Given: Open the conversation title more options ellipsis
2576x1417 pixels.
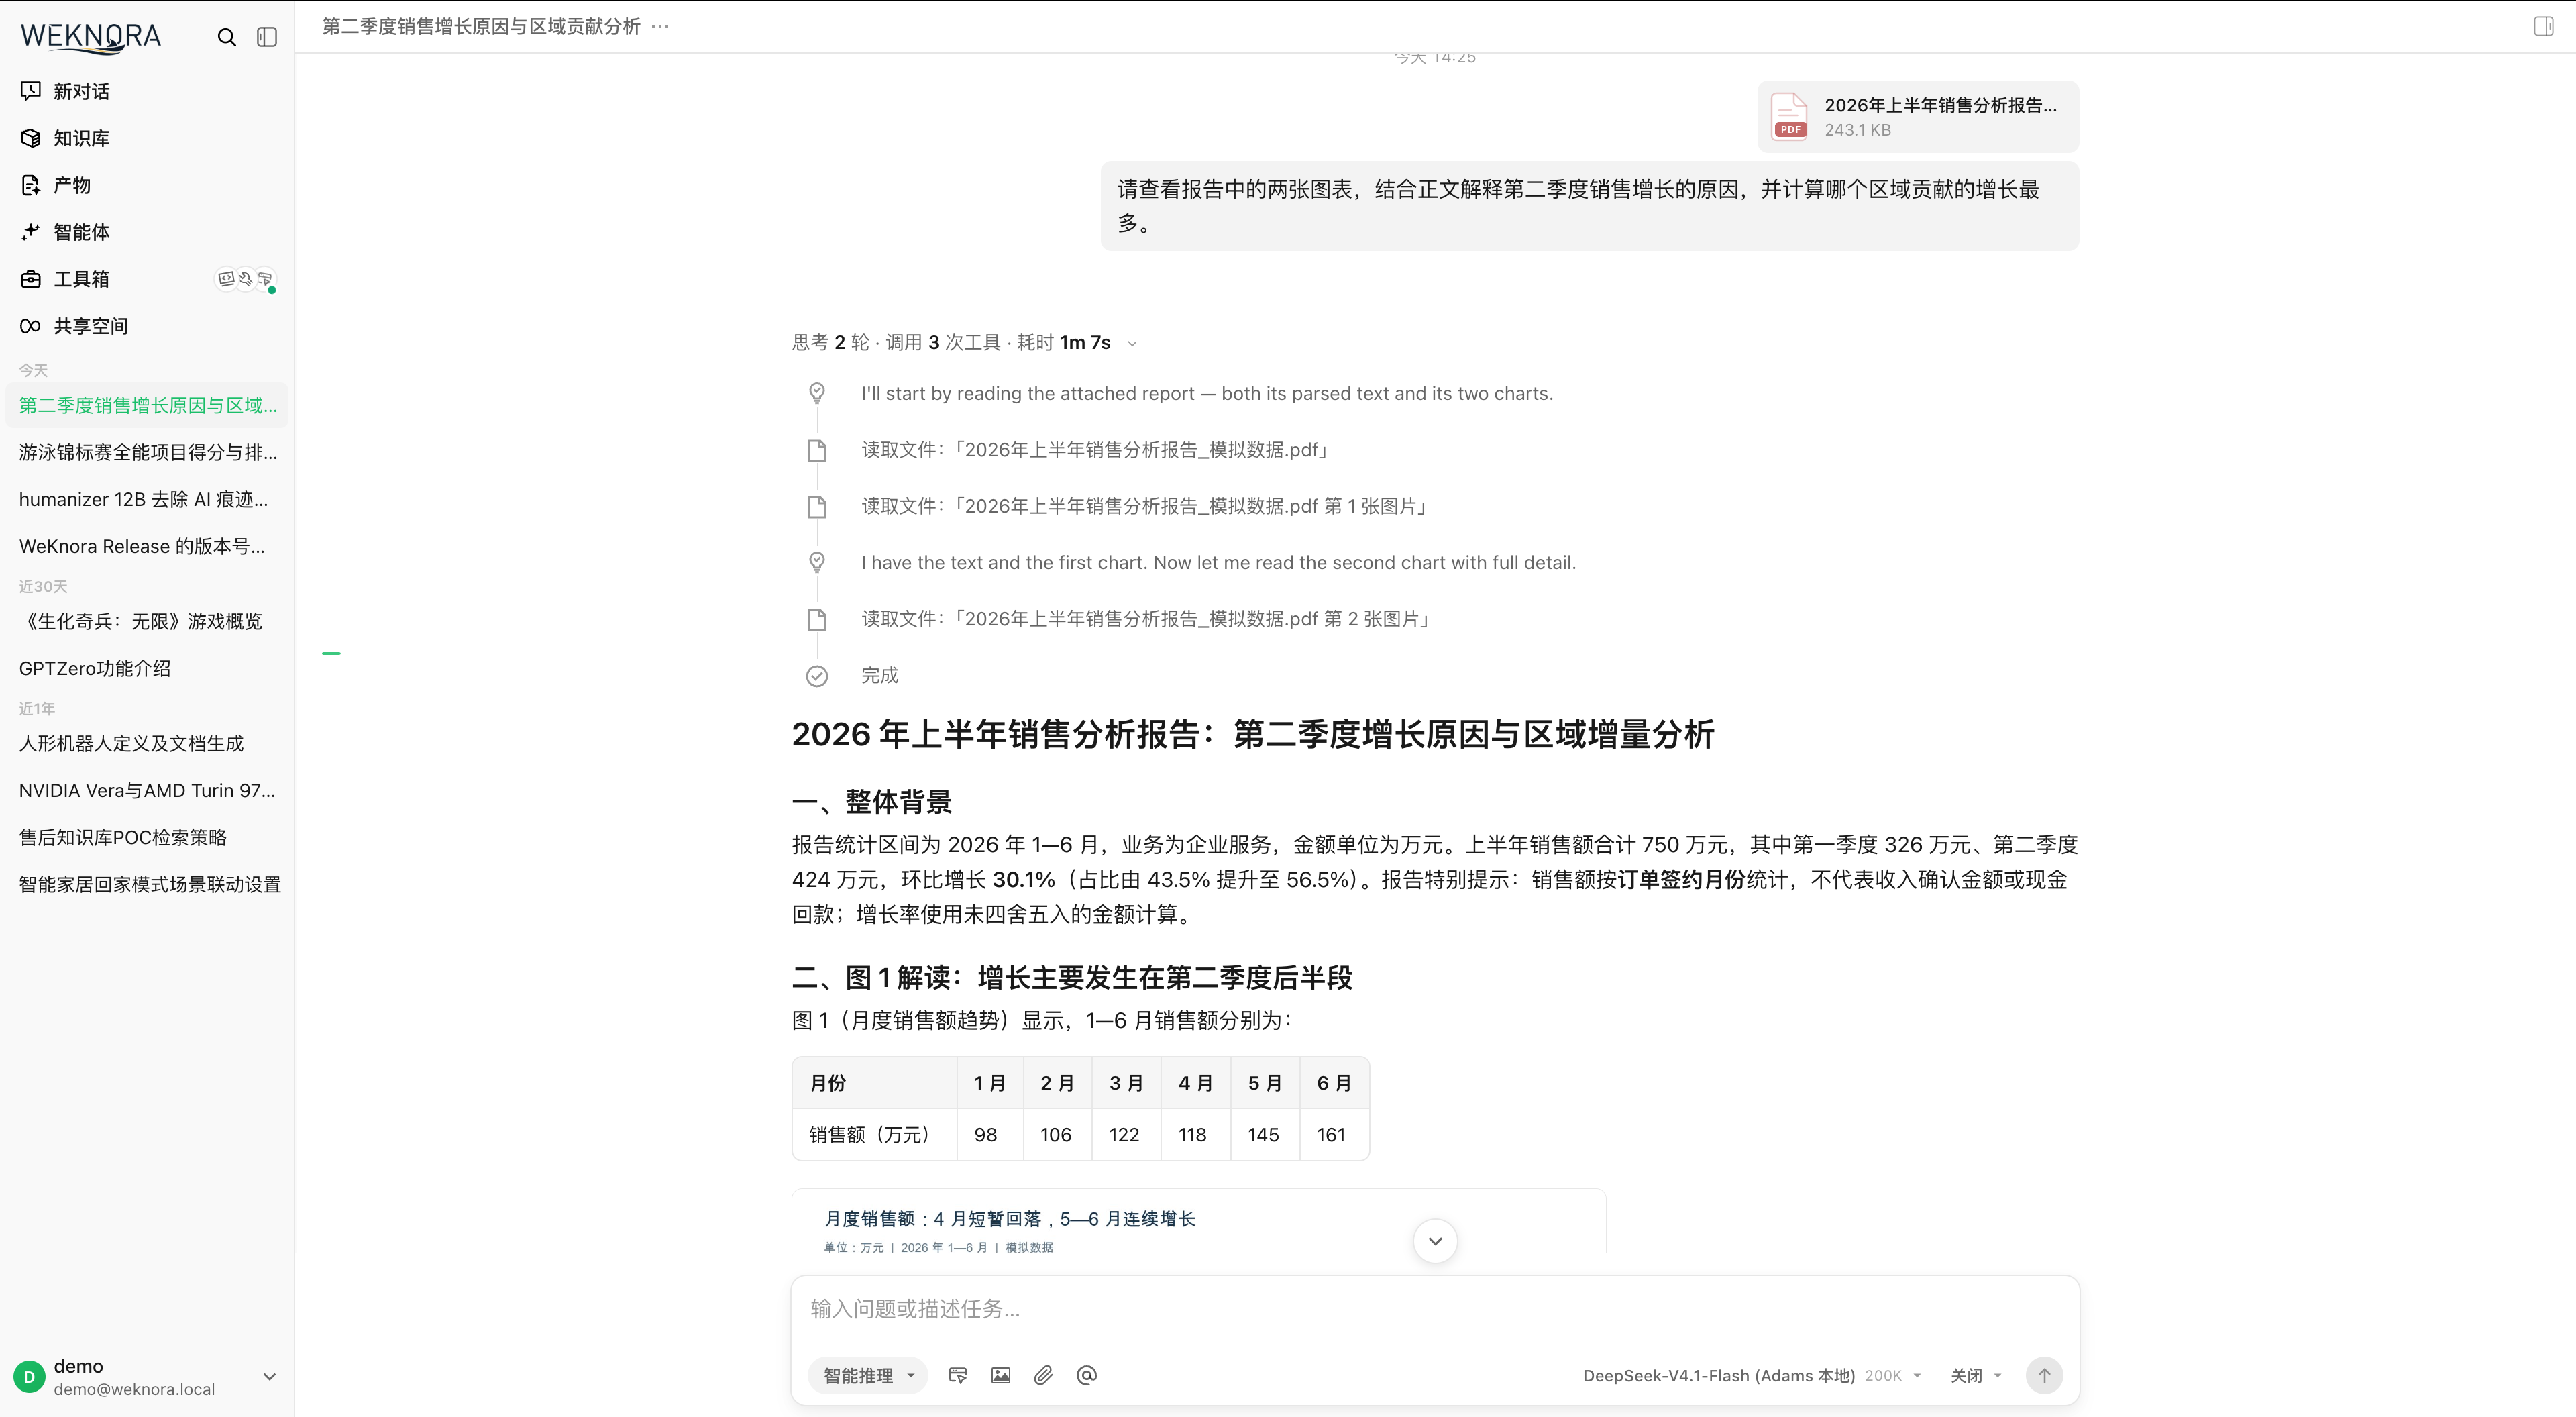Looking at the screenshot, I should click(660, 26).
